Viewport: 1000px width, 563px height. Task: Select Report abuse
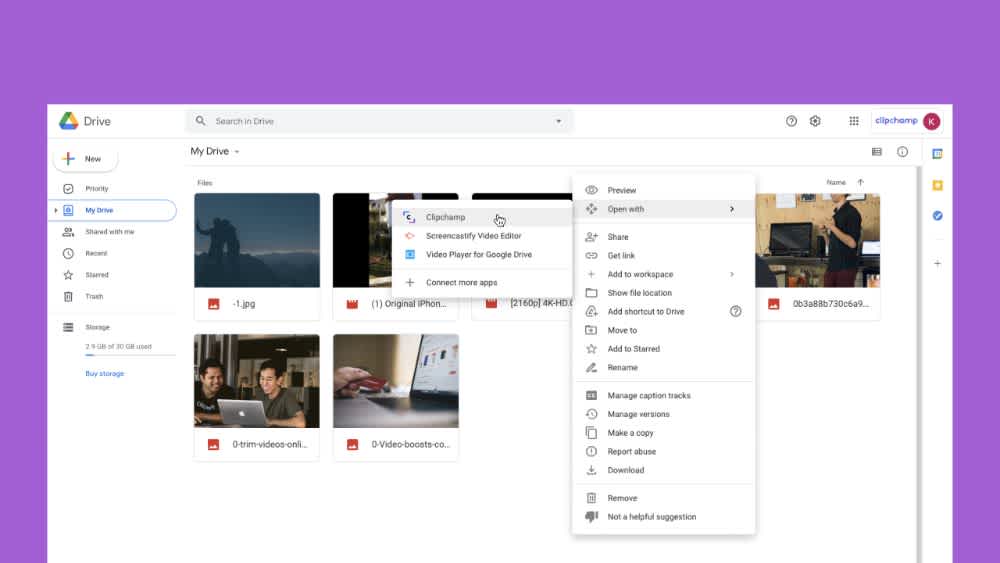click(x=663, y=451)
